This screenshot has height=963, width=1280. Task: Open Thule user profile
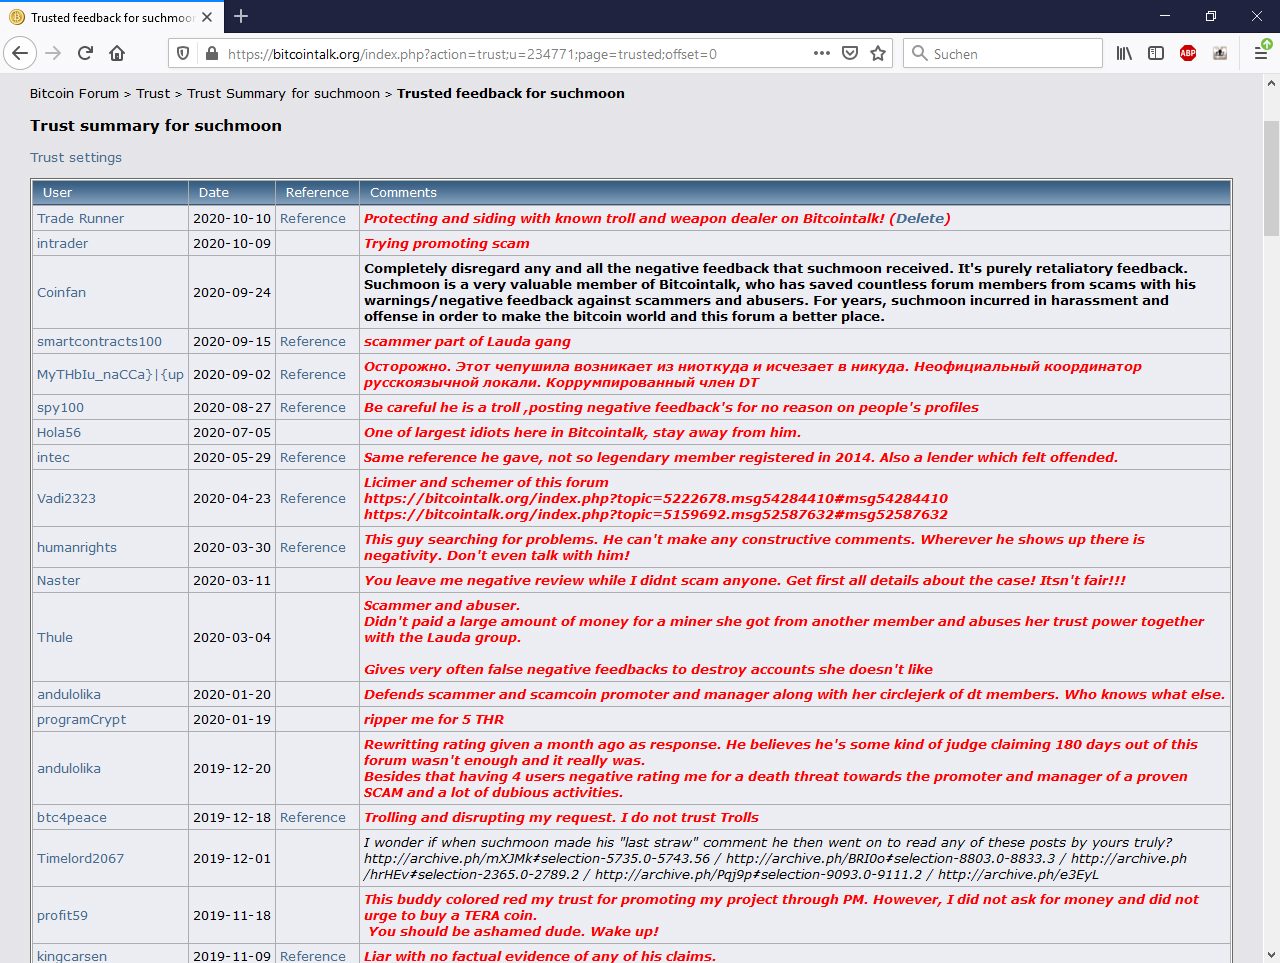tap(55, 637)
